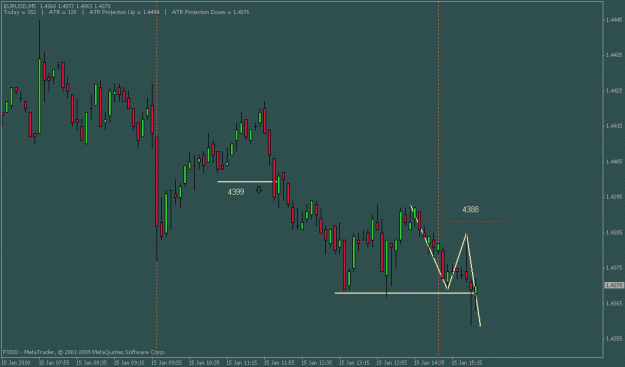Click the '15 Jan 12:35' time axis label
This screenshot has width=625, height=367.
pos(316,363)
